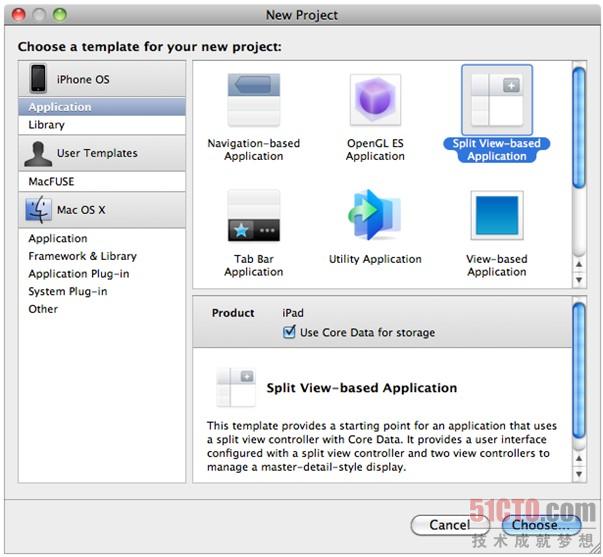The height and width of the screenshot is (557, 603).
Task: Select MacFUSE under User Templates
Action: click(102, 181)
